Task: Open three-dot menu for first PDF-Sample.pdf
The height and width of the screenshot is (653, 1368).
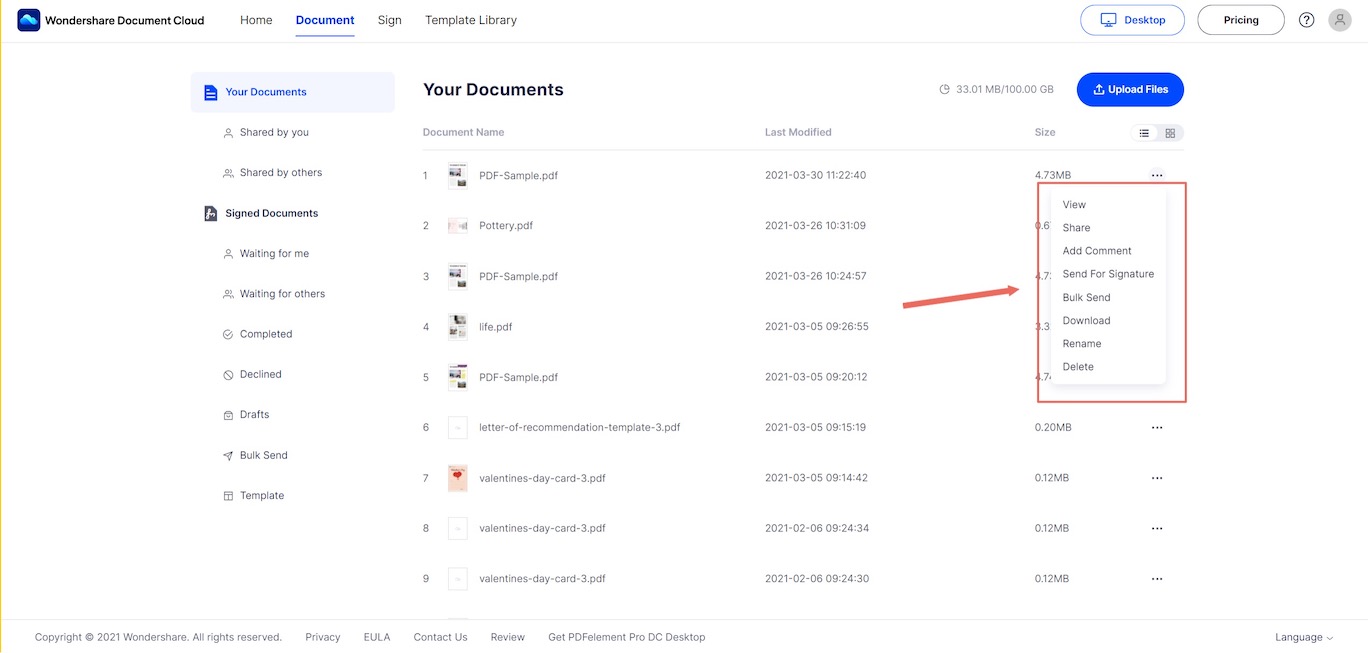Action: [1156, 175]
